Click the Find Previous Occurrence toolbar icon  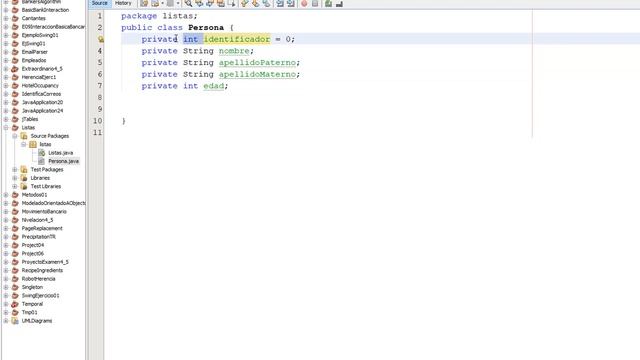click(199, 4)
